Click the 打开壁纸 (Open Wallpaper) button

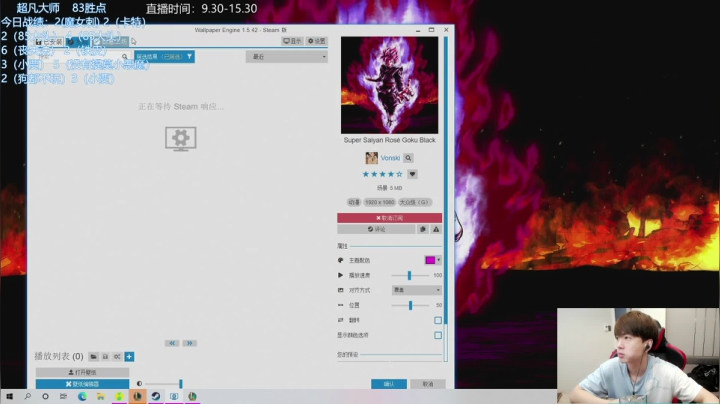[82, 372]
